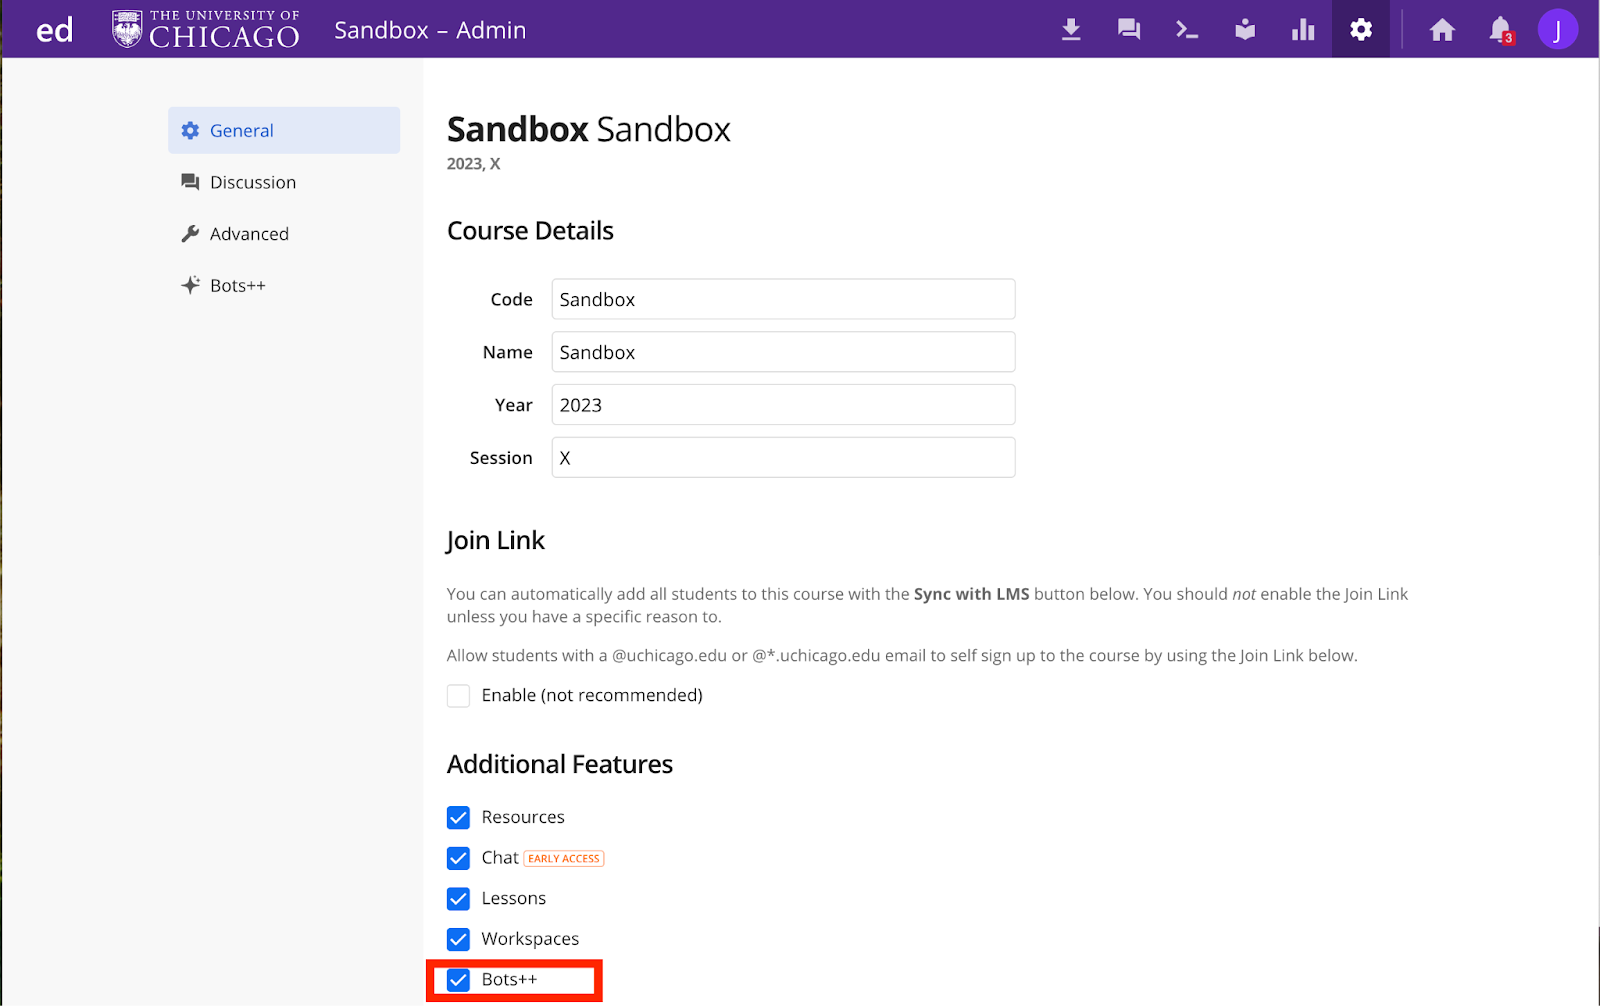The width and height of the screenshot is (1600, 1006).
Task: Disable the Bots++ feature checkbox
Action: point(458,980)
